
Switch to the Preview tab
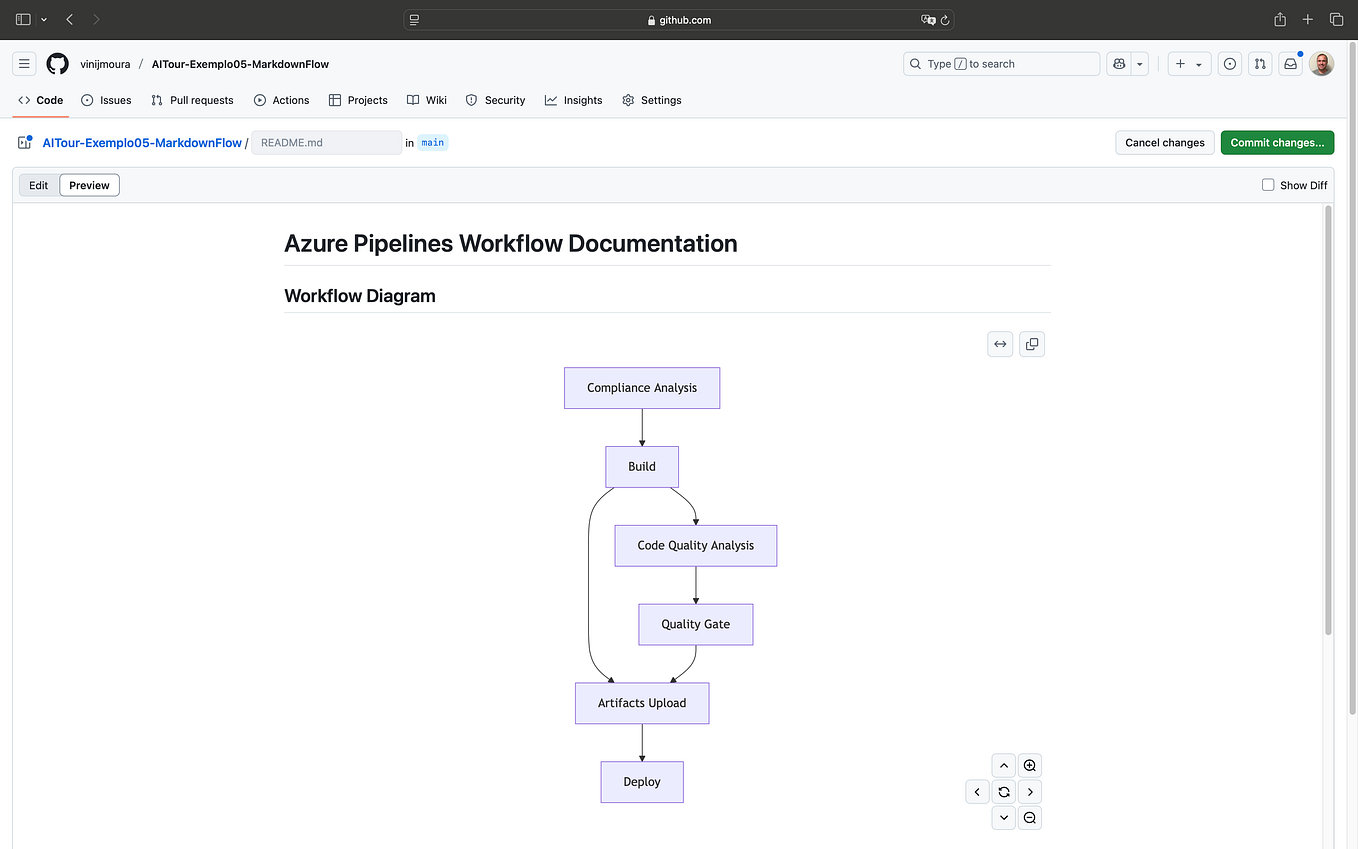click(x=89, y=184)
